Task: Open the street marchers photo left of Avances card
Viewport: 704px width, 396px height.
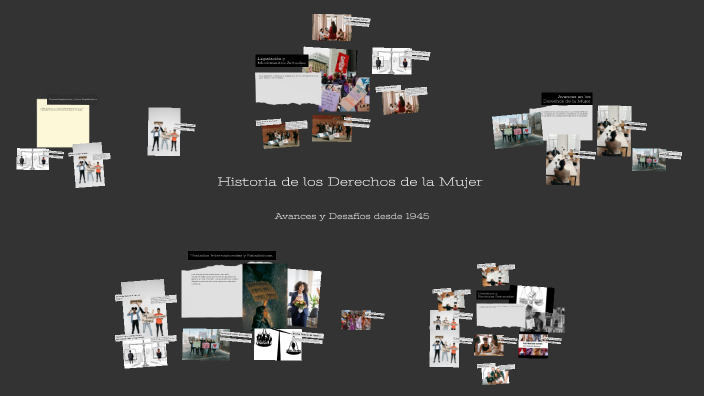Action: [x=517, y=131]
